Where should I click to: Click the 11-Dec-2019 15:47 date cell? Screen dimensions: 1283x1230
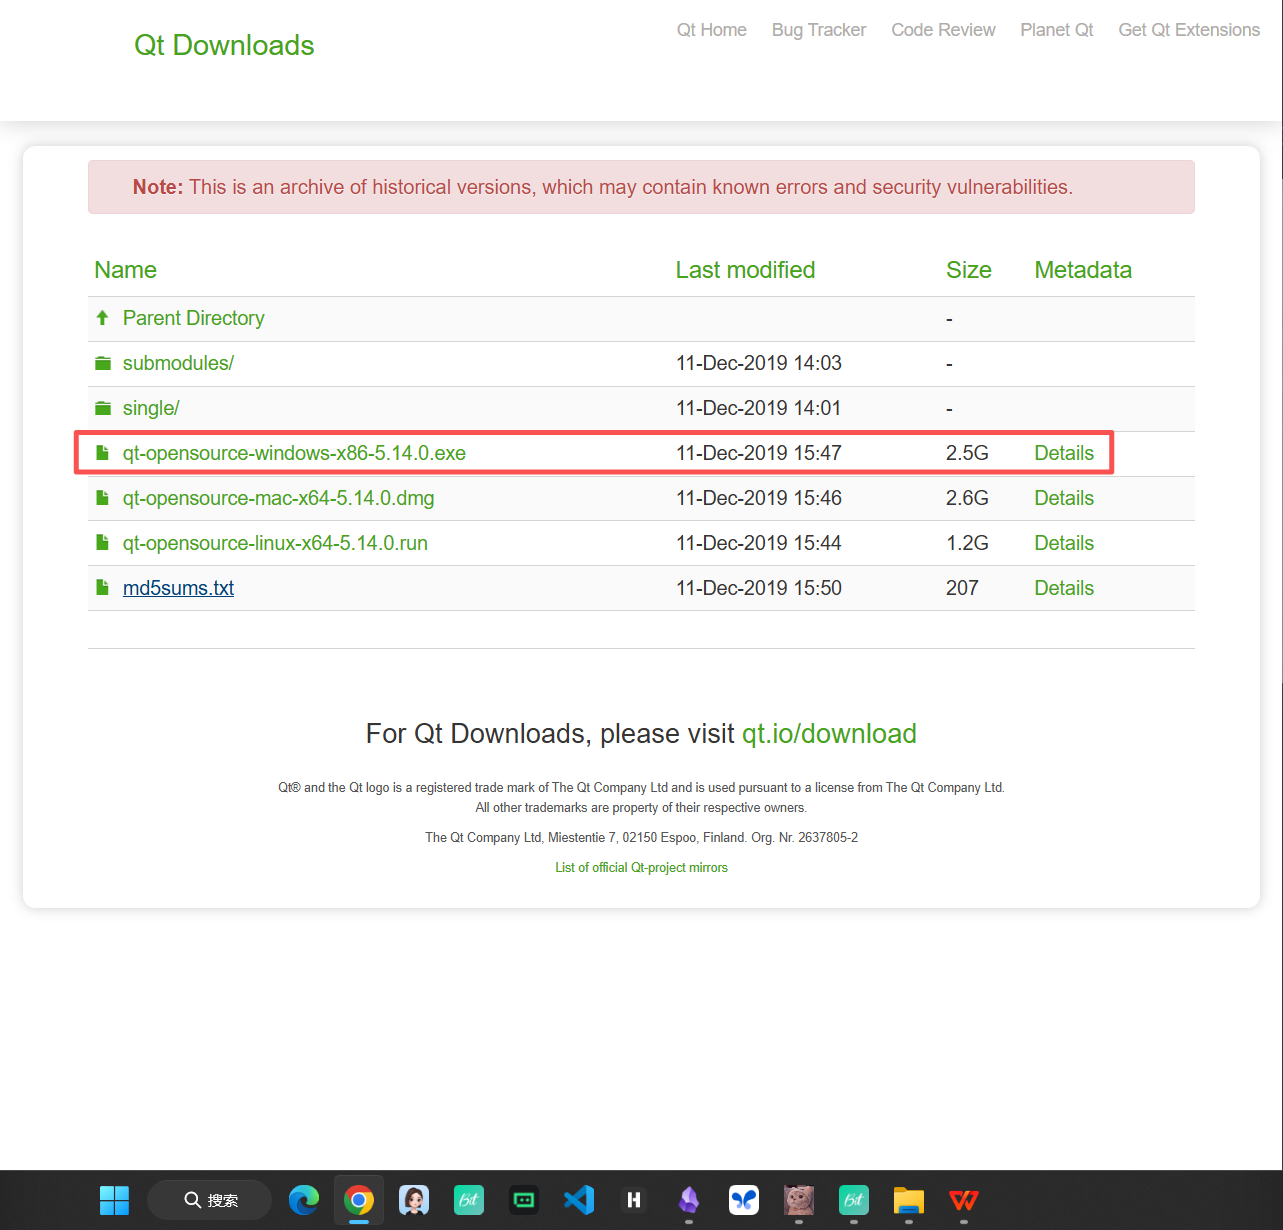point(759,453)
